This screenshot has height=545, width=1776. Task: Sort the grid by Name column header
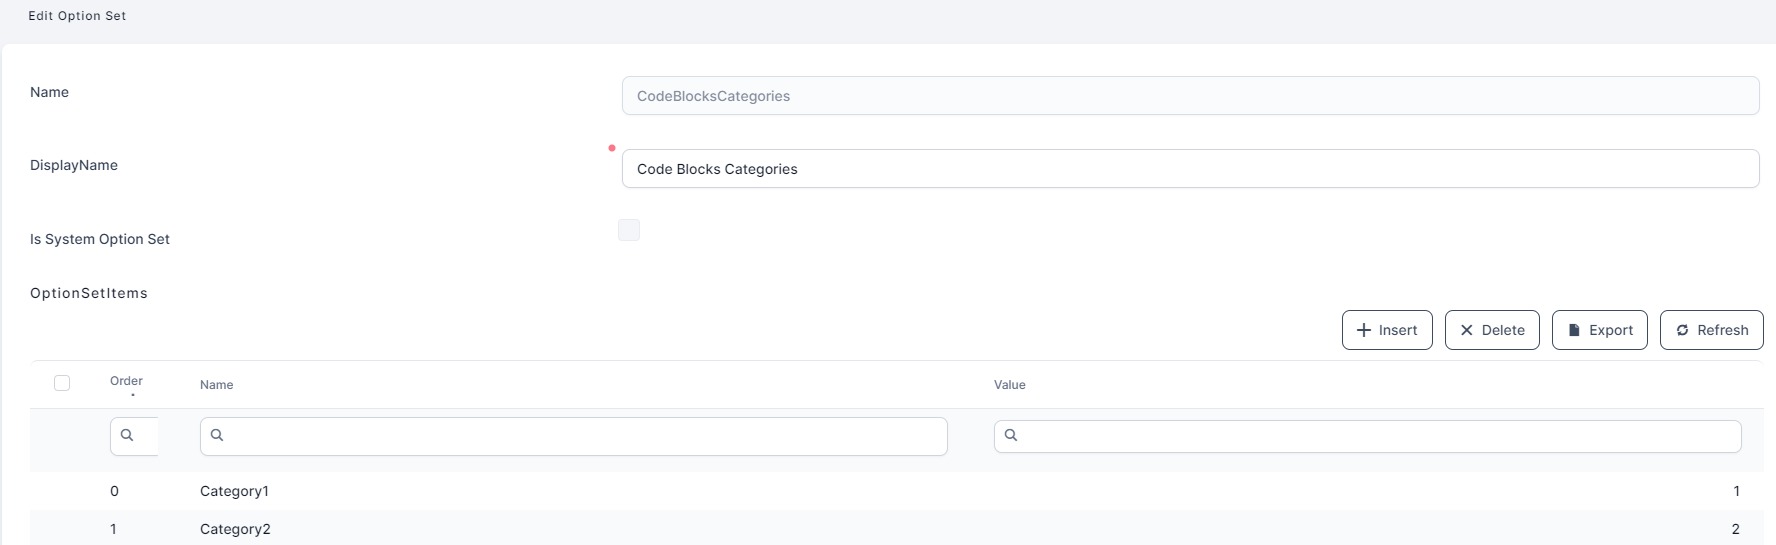point(216,385)
